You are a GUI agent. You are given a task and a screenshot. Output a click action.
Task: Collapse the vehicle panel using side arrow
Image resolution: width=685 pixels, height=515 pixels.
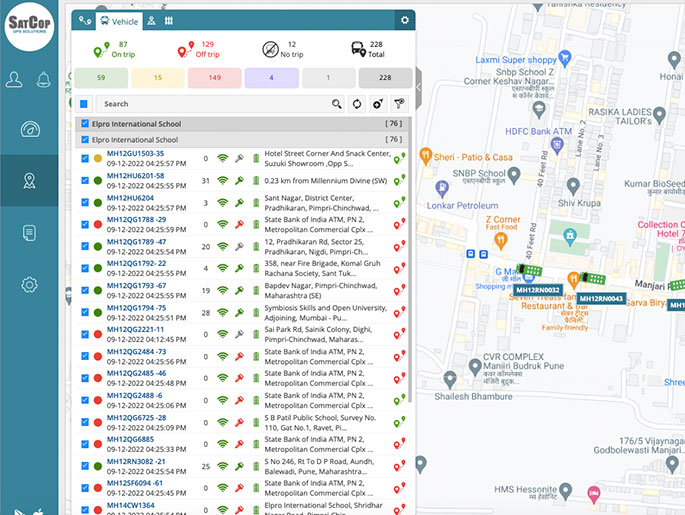tap(419, 88)
